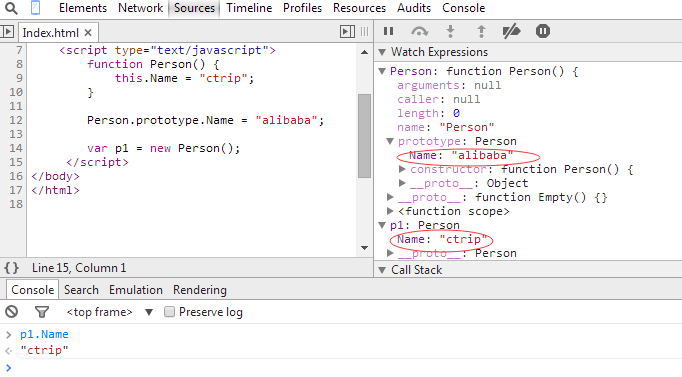
Task: Expand the constructor: function Person() node
Action: coord(402,169)
